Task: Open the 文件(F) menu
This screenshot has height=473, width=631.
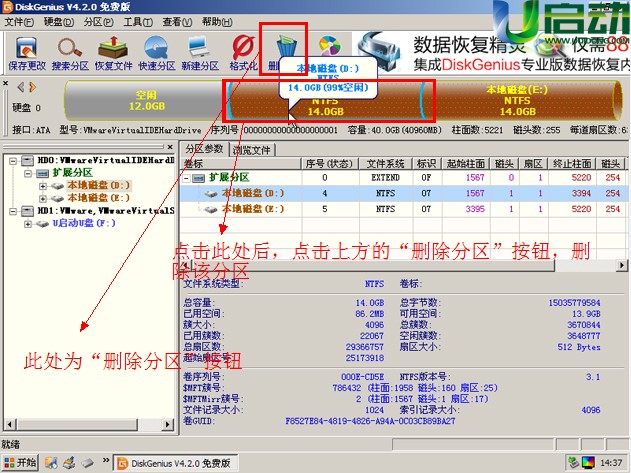Action: 19,22
